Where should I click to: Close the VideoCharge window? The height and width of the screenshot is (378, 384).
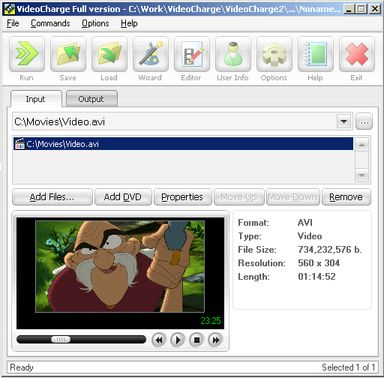coord(375,9)
